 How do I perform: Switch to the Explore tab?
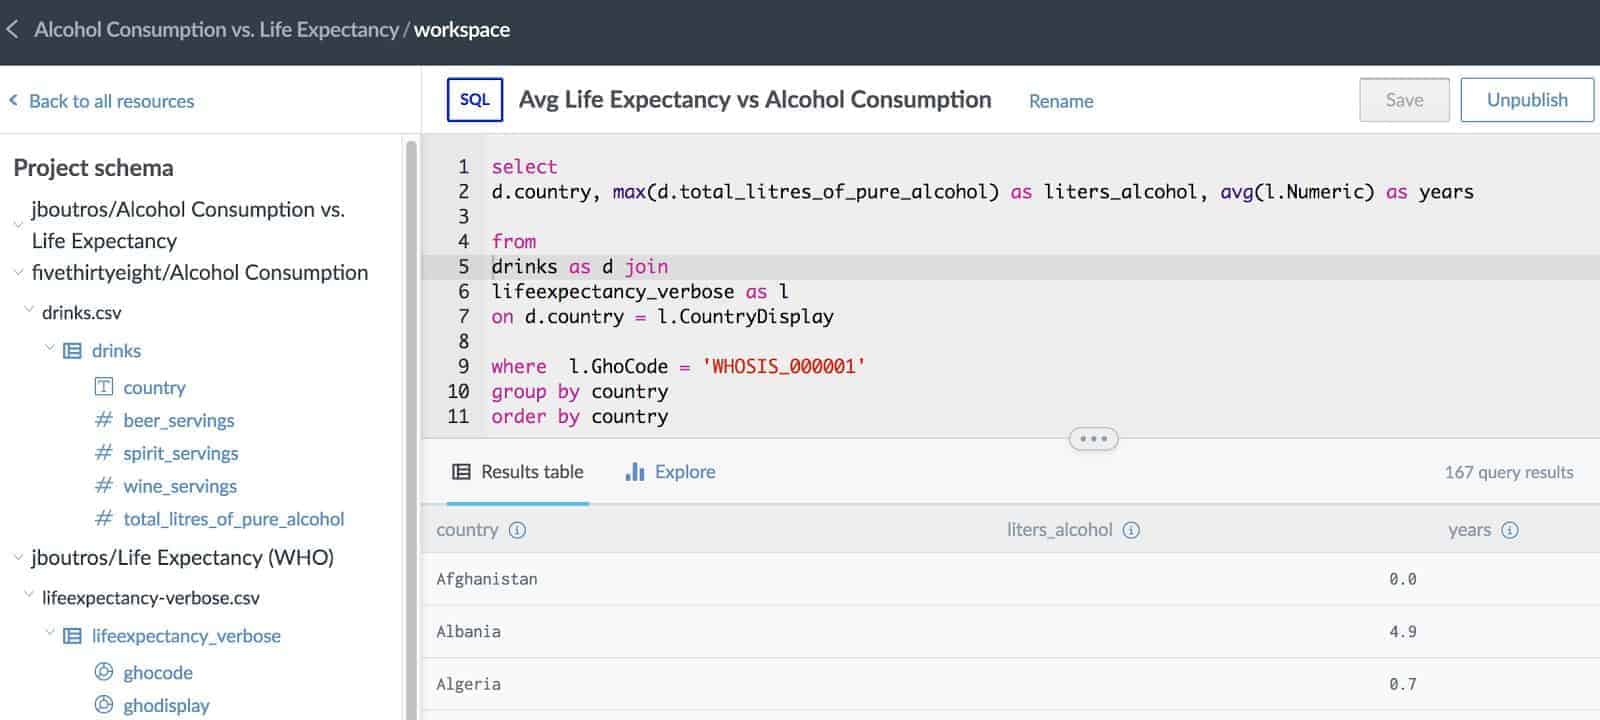[670, 472]
